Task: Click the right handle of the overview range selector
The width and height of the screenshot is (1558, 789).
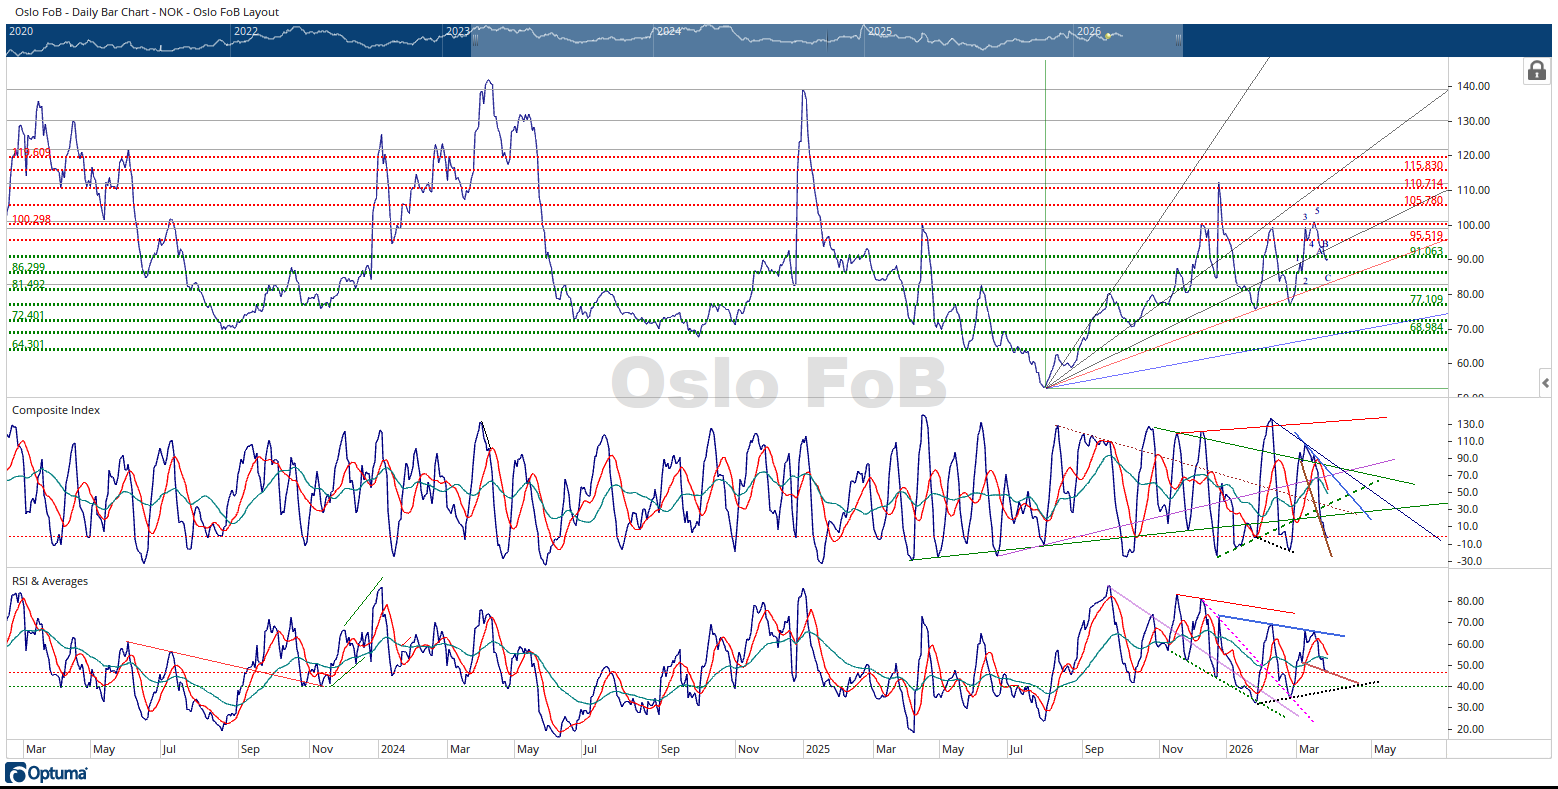Action: pyautogui.click(x=1178, y=40)
